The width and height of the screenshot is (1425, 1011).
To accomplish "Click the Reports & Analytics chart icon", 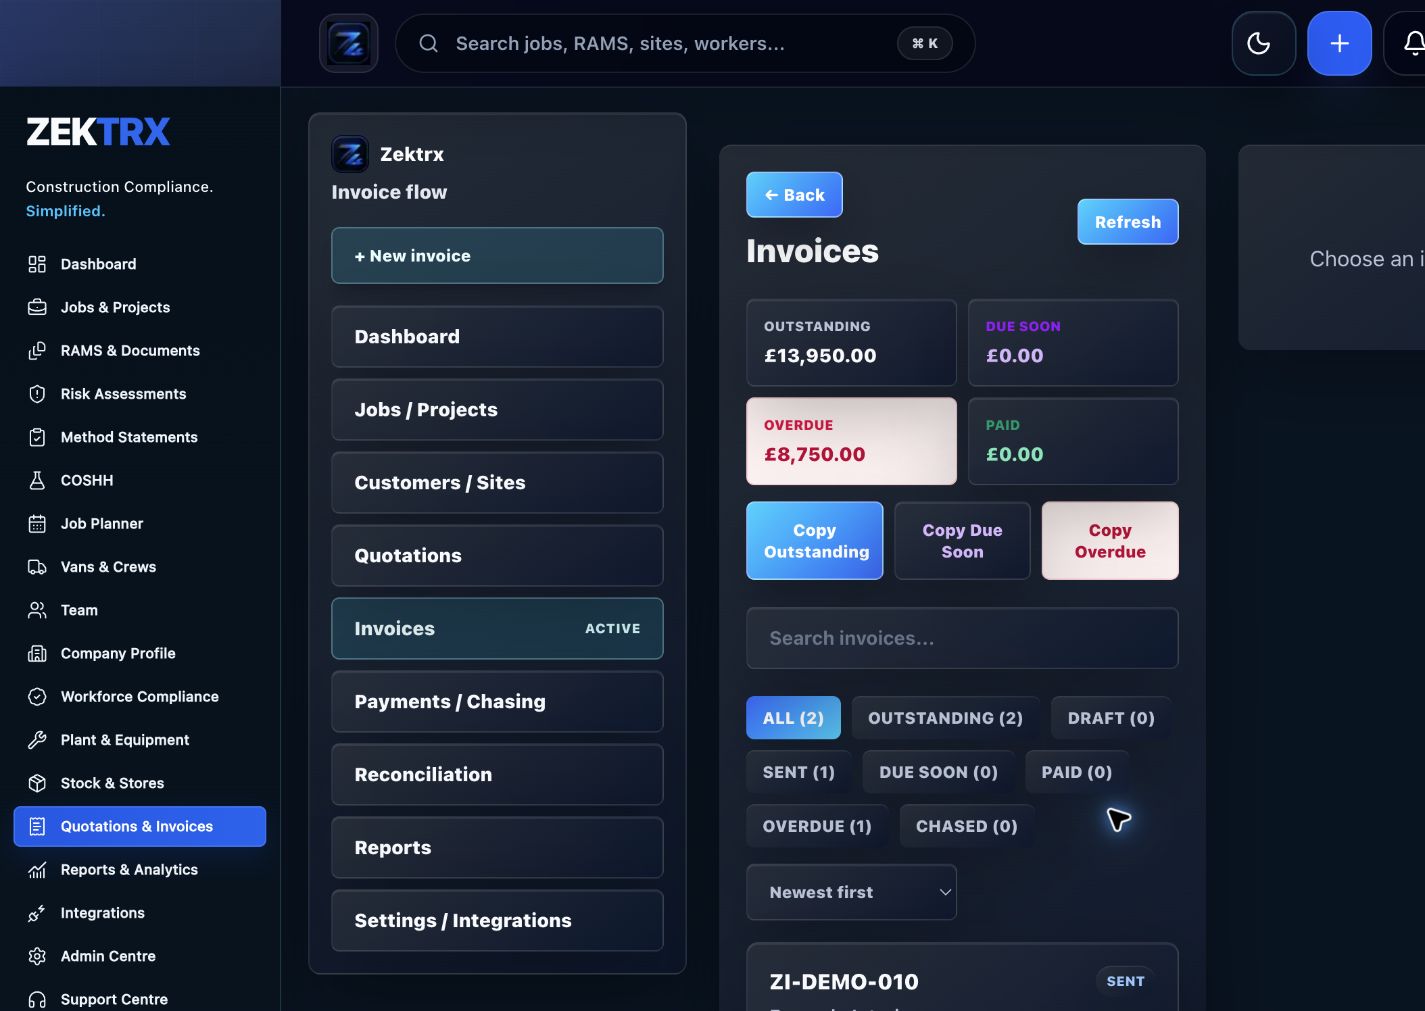I will [x=37, y=870].
